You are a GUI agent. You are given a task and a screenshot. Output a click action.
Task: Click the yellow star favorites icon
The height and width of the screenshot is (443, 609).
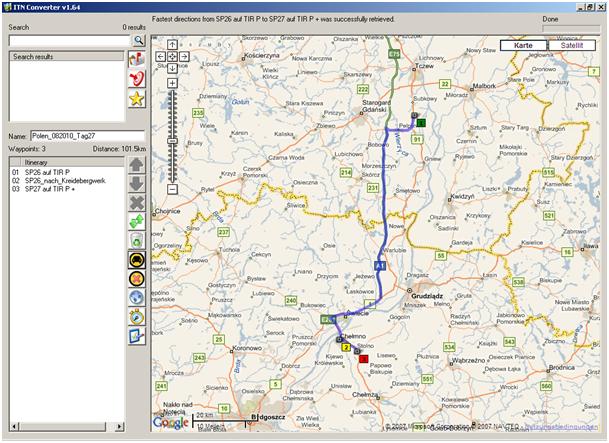(x=137, y=99)
